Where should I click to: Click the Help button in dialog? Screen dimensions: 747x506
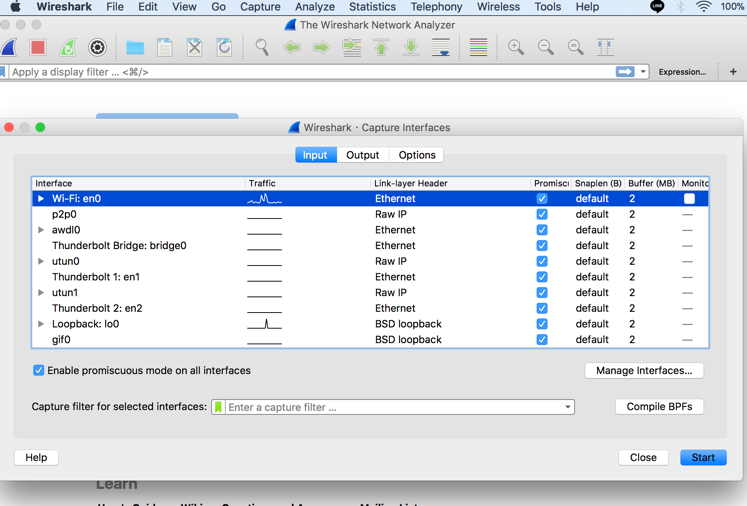coord(36,457)
